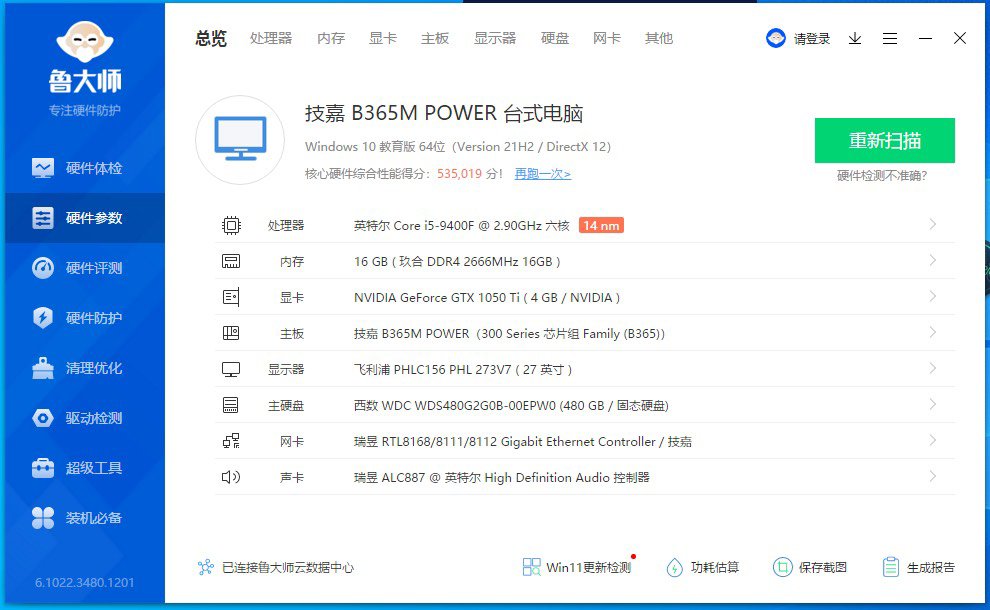Switch to the 主板 tab
Image resolution: width=990 pixels, height=610 pixels.
435,39
